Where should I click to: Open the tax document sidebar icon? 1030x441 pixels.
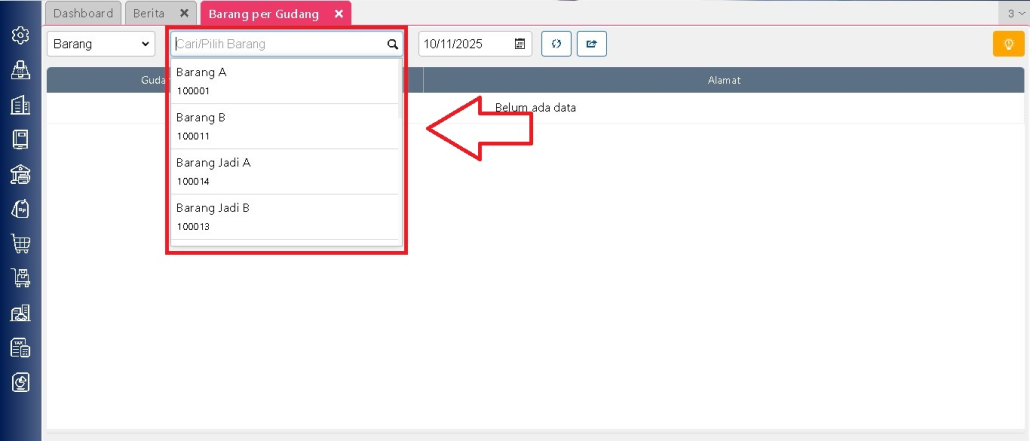click(20, 347)
